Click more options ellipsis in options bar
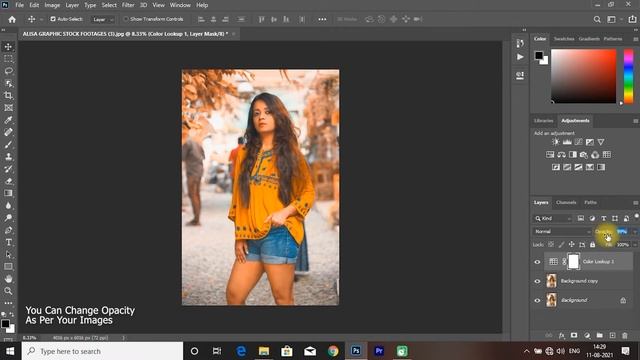 [x=322, y=19]
